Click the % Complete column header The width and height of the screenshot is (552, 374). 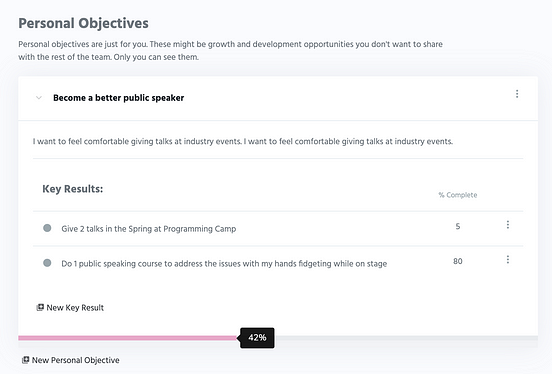(x=458, y=195)
